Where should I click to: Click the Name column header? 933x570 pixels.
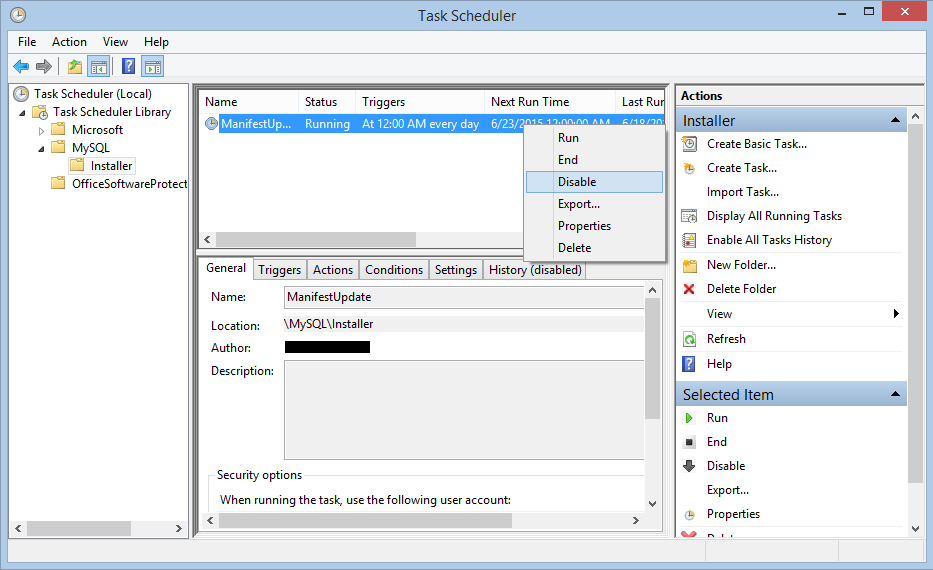(x=249, y=102)
